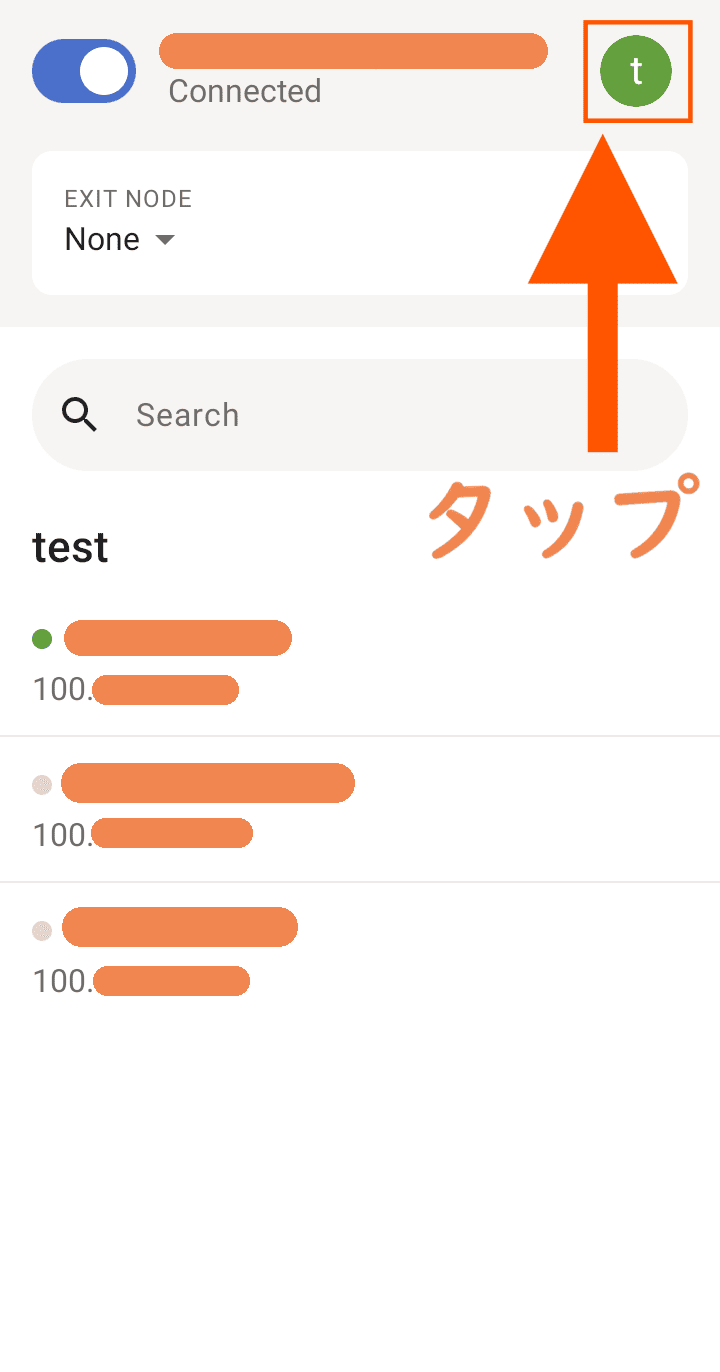
Task: Select the third device's redacted name
Action: [180, 928]
